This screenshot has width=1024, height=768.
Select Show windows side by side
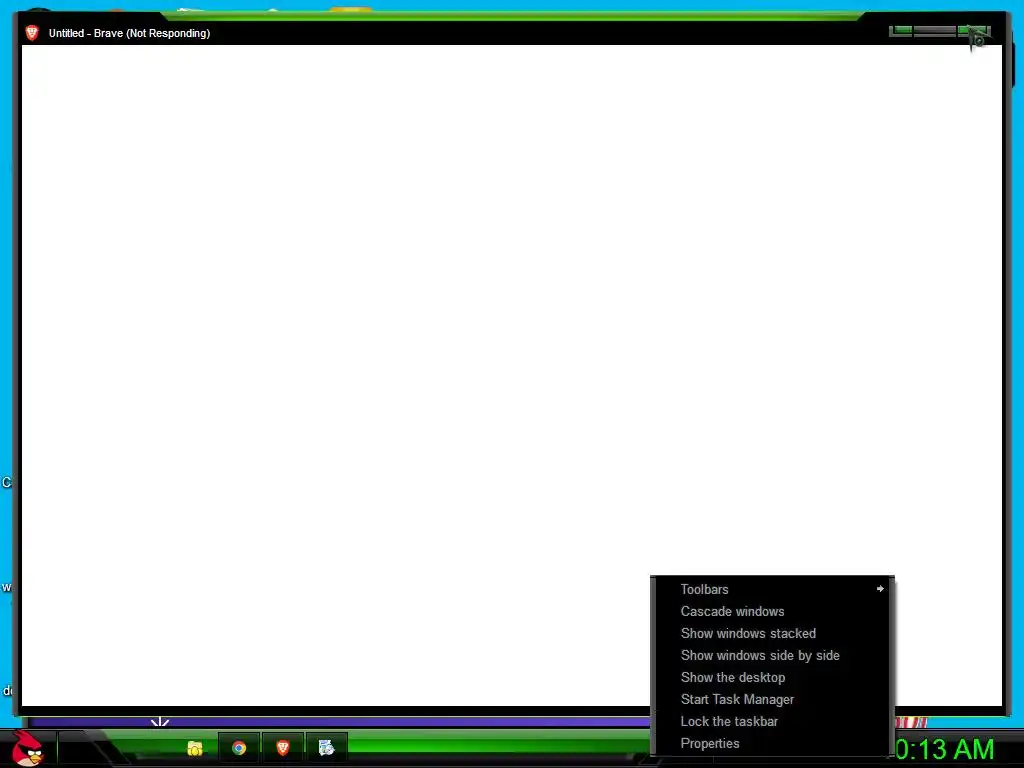[x=773, y=655]
